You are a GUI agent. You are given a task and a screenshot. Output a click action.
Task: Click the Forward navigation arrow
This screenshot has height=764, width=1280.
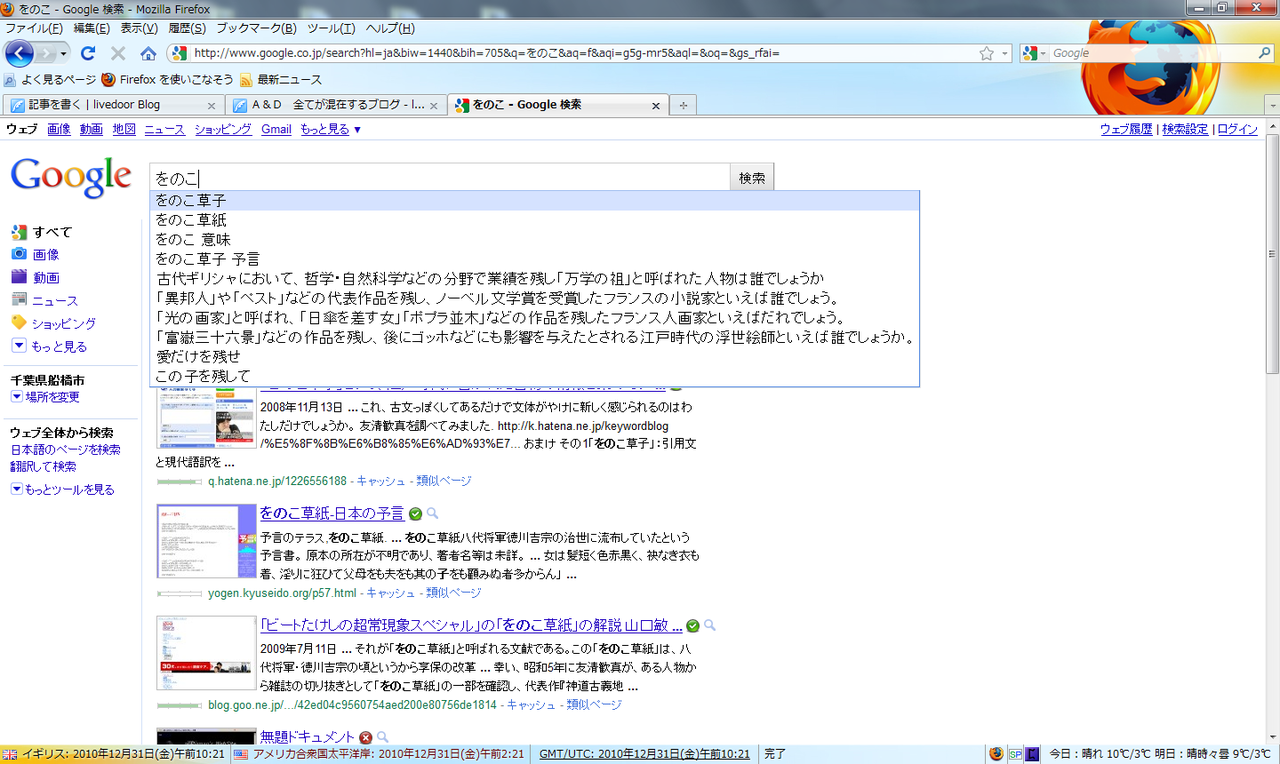pyautogui.click(x=46, y=53)
